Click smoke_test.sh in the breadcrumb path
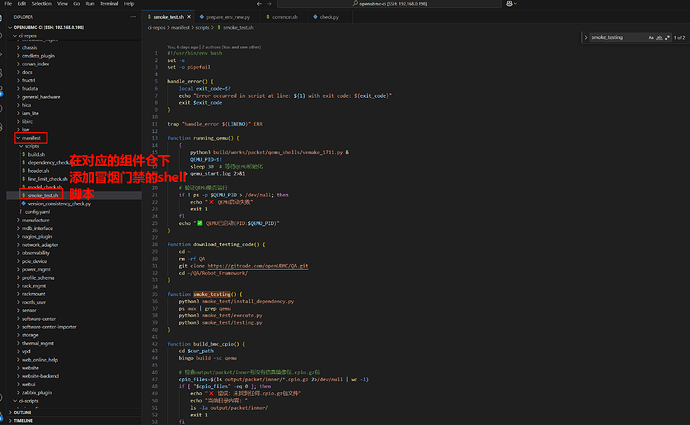The image size is (690, 425). tap(238, 27)
